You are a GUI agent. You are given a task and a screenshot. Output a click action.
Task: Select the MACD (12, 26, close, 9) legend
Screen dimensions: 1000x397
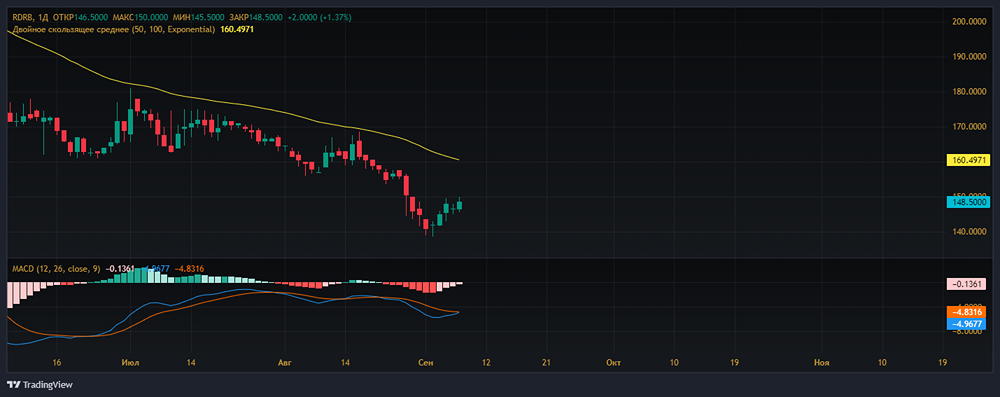pos(55,269)
